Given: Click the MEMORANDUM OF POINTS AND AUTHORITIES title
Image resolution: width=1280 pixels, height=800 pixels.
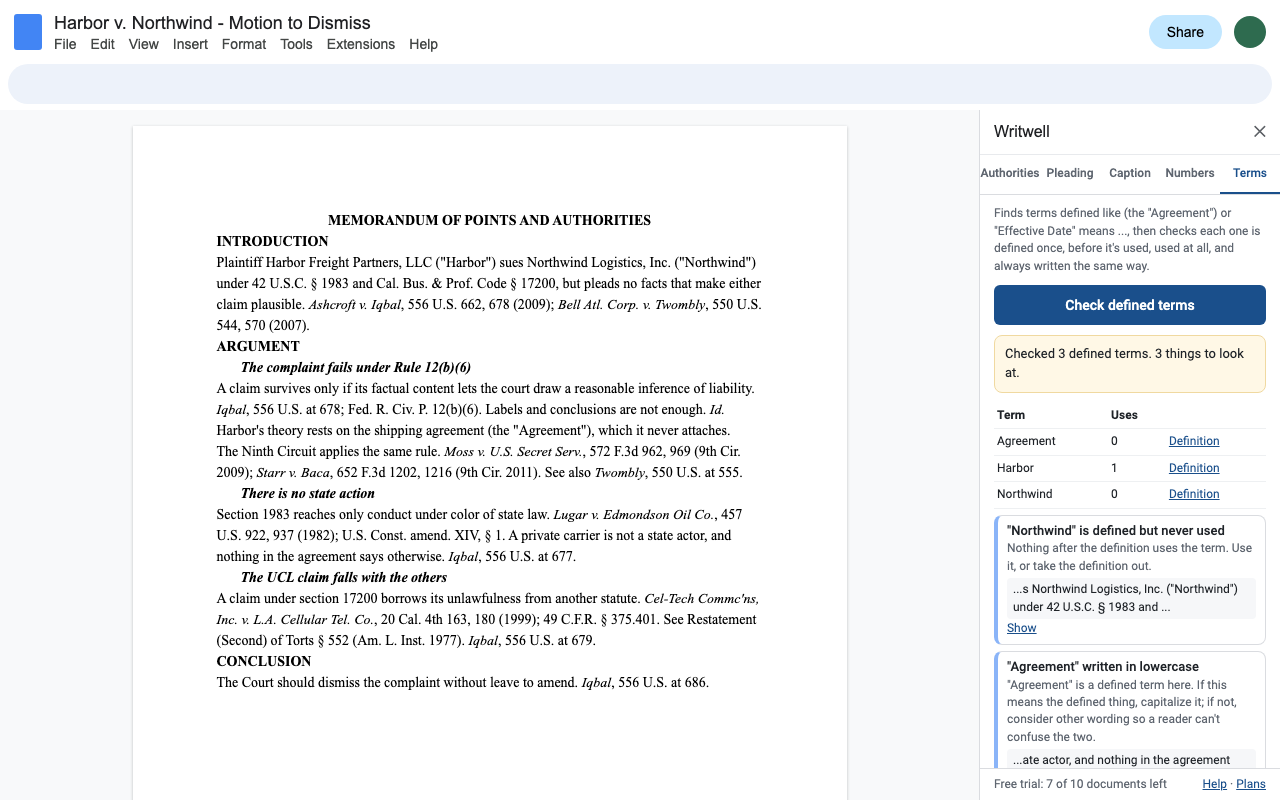Looking at the screenshot, I should tap(490, 220).
